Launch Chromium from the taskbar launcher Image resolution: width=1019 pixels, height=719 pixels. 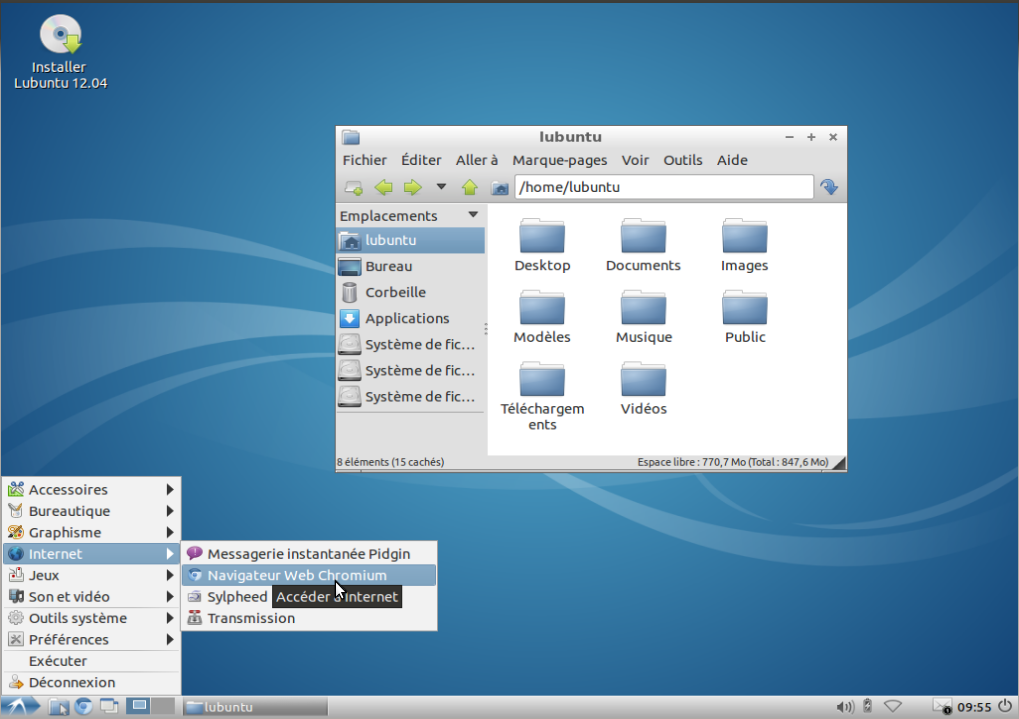point(83,707)
